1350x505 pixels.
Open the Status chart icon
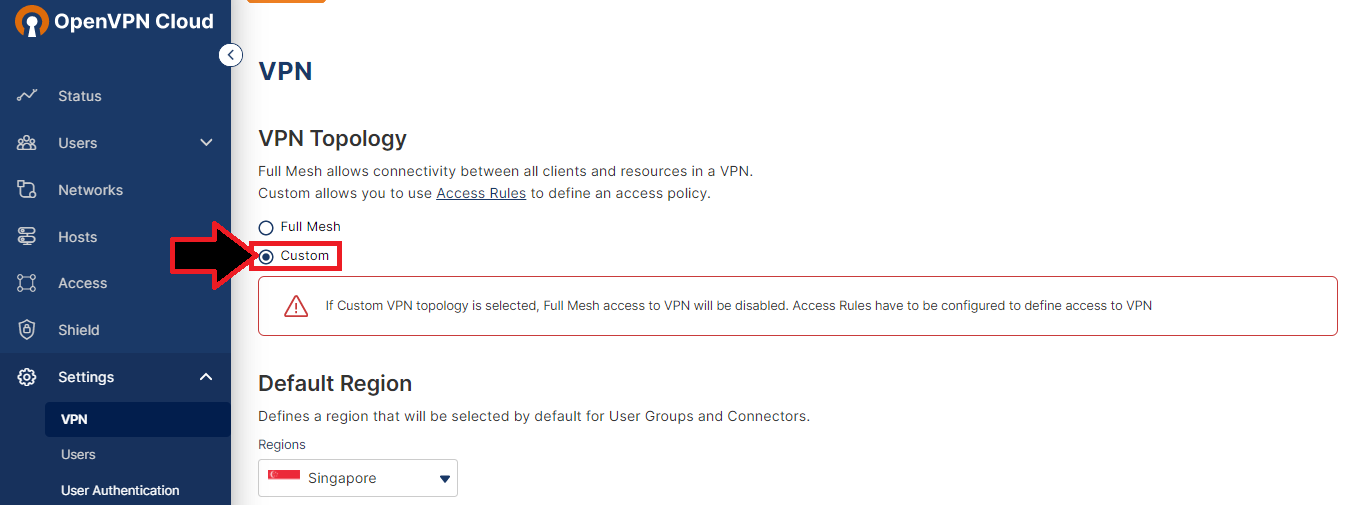(27, 96)
